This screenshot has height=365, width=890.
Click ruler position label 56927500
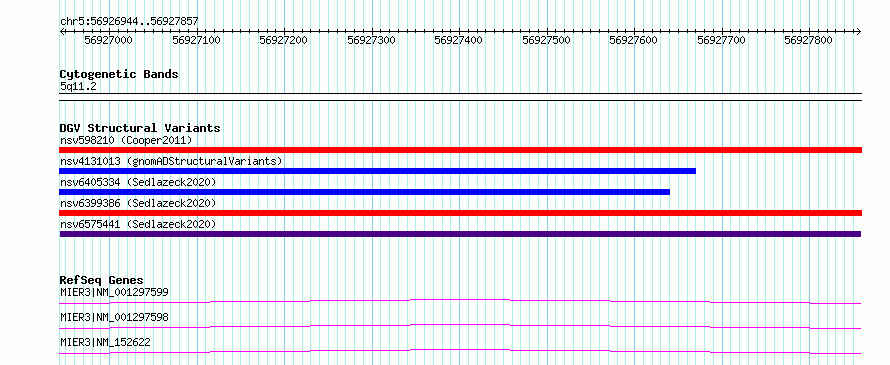coord(546,40)
